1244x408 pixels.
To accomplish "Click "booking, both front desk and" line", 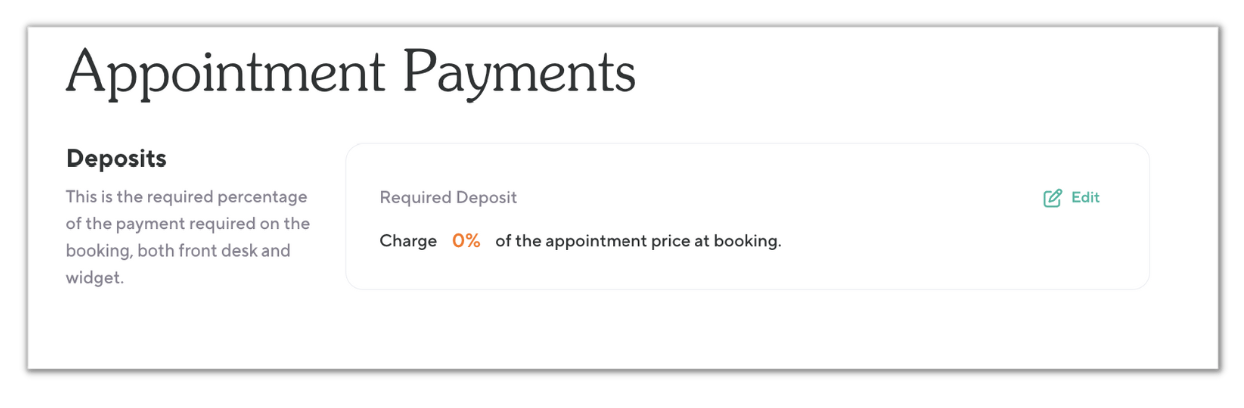I will tap(178, 250).
